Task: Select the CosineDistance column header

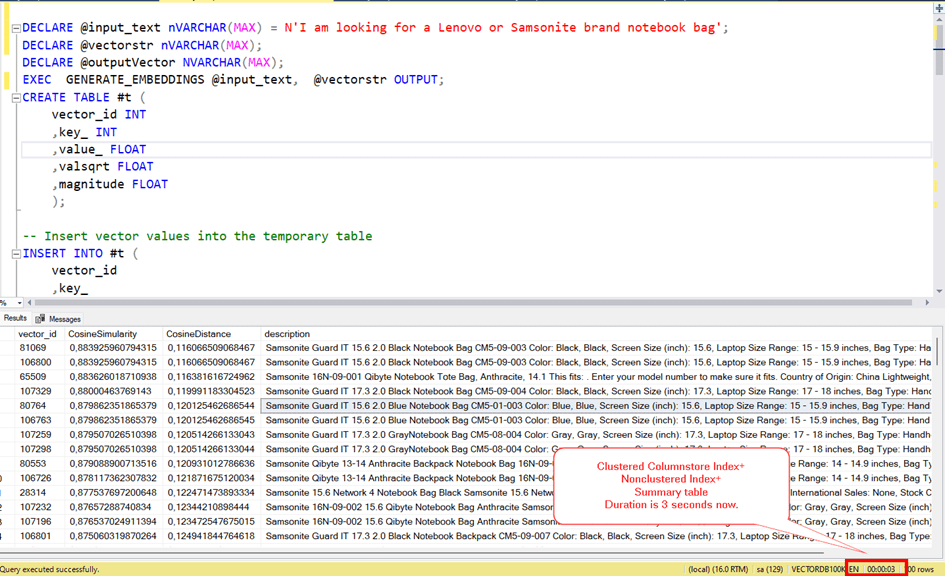Action: (198, 334)
